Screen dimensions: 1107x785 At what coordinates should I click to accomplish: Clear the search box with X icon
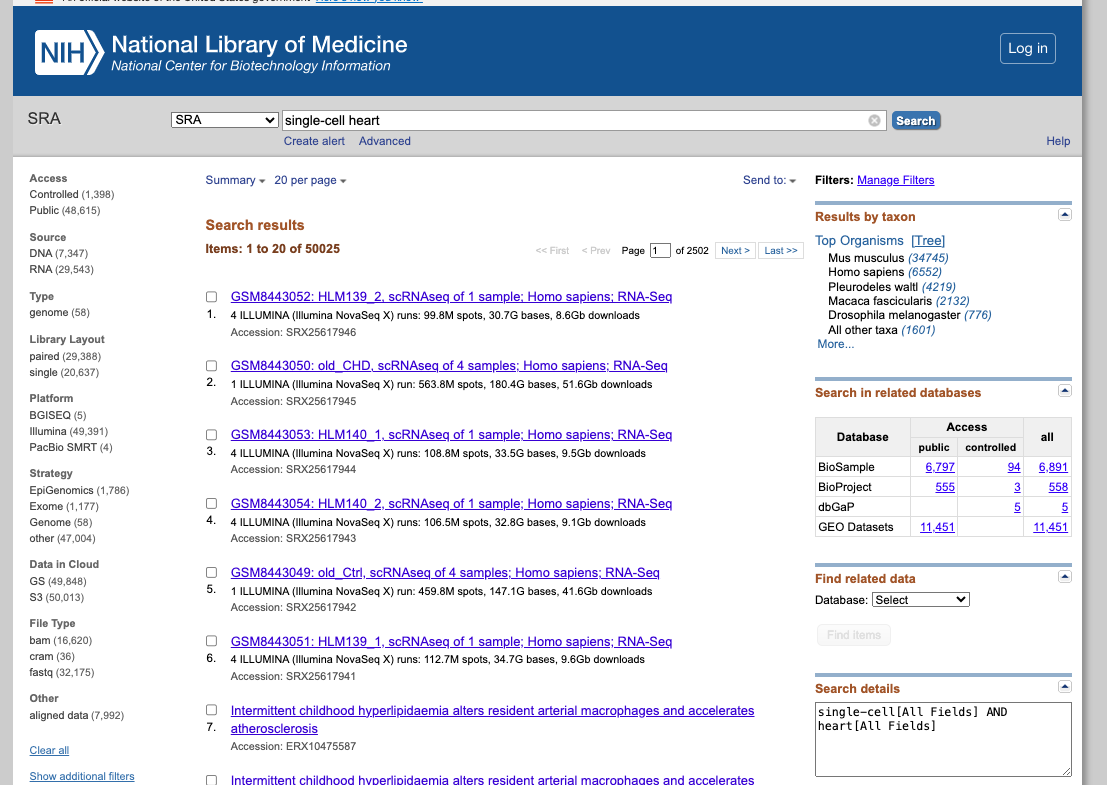pos(874,121)
